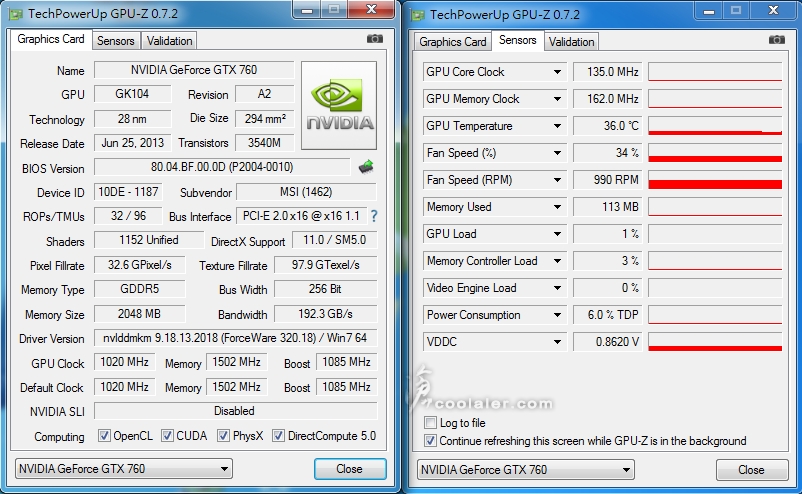Click the camera screenshot icon in Sensors window

point(776,40)
